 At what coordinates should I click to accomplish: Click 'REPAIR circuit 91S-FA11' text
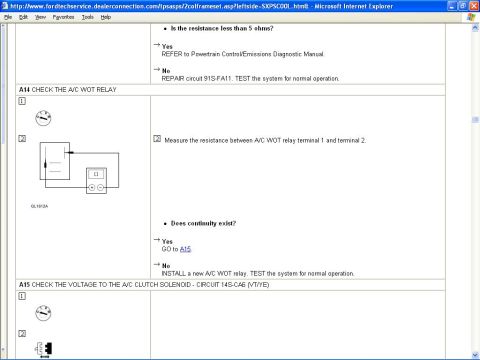pyautogui.click(x=197, y=79)
